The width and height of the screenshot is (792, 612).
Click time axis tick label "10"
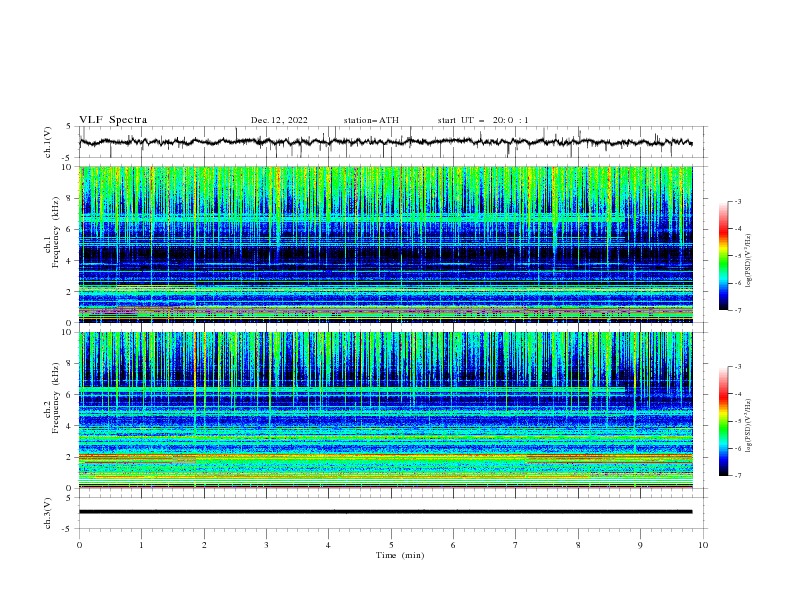point(703,545)
